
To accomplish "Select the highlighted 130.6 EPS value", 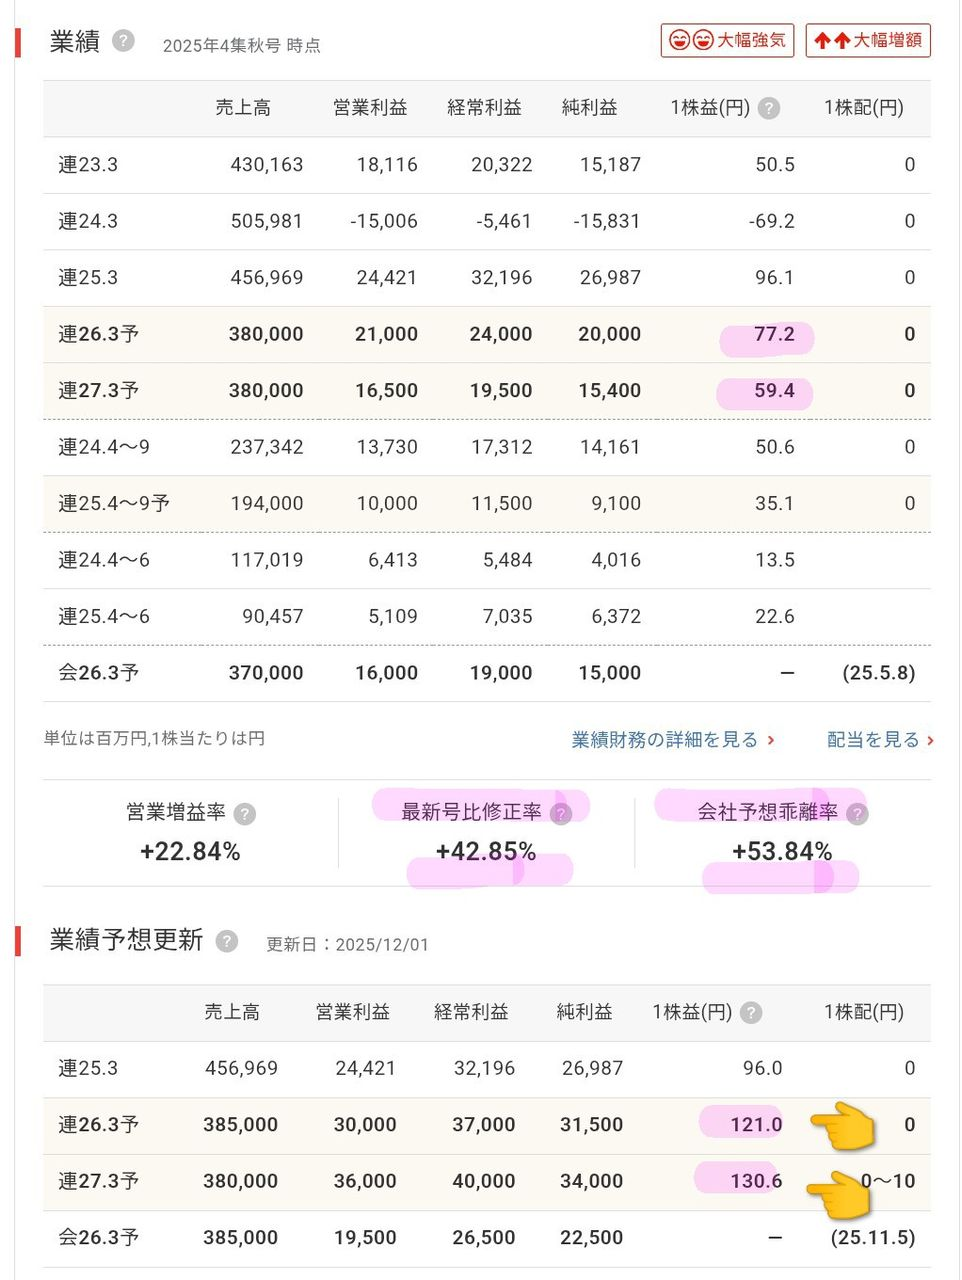I will 756,1181.
